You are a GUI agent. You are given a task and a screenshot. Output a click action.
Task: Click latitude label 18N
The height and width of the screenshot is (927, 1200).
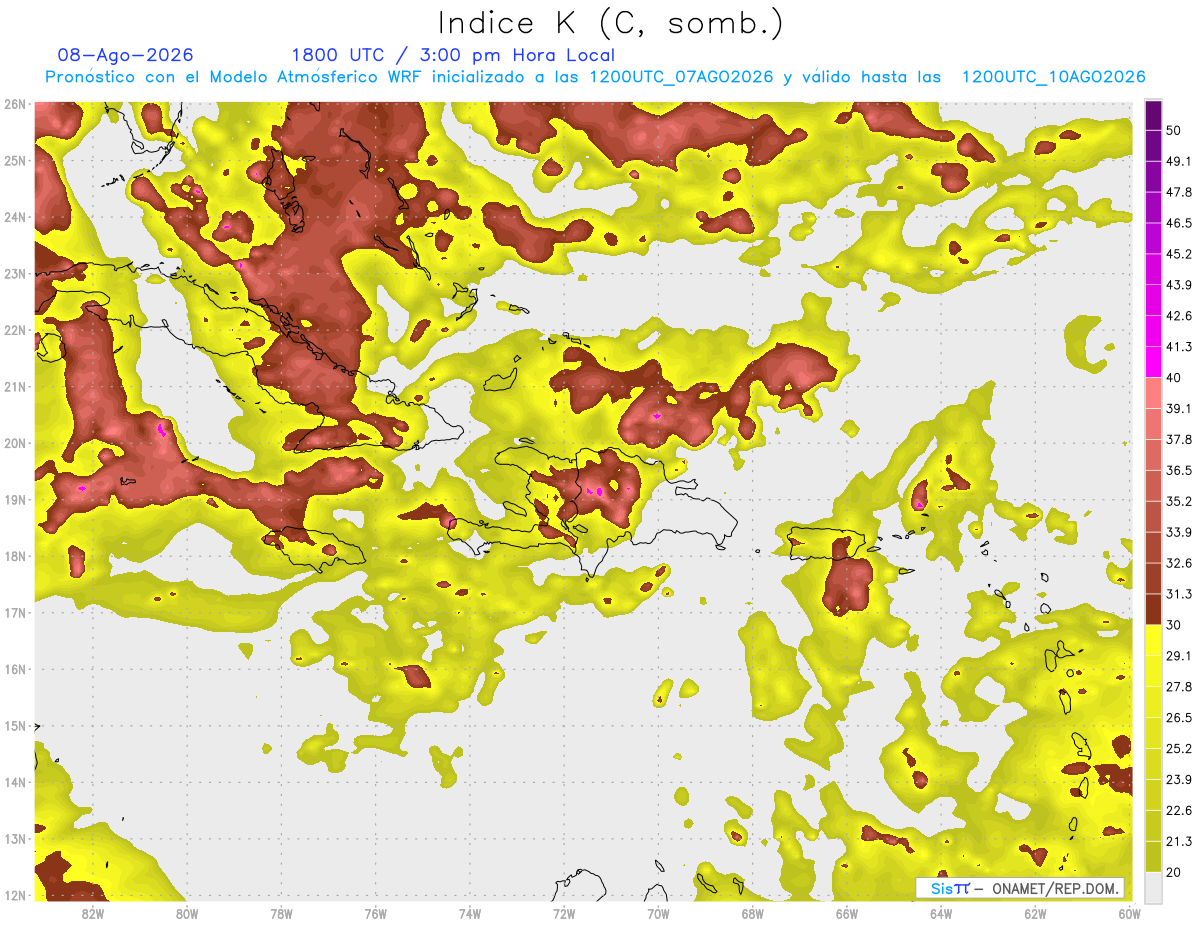point(14,556)
